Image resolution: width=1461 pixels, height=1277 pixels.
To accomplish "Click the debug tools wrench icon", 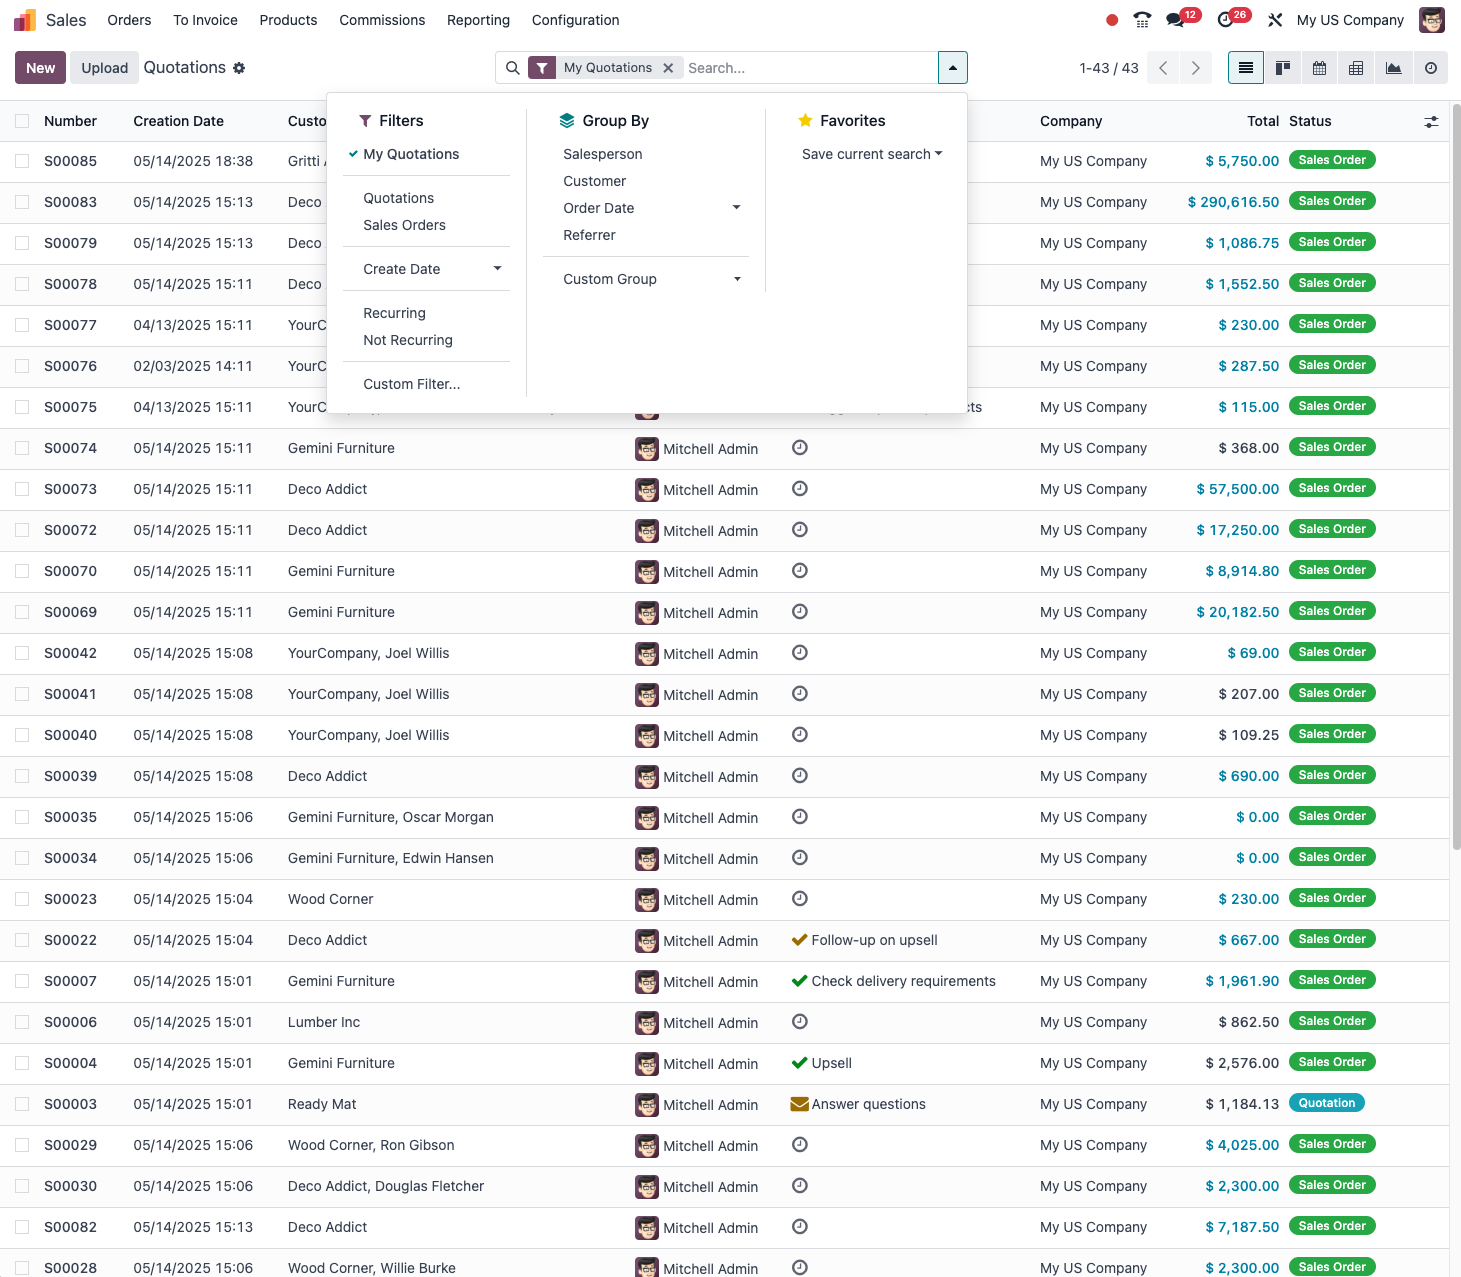I will (x=1275, y=20).
